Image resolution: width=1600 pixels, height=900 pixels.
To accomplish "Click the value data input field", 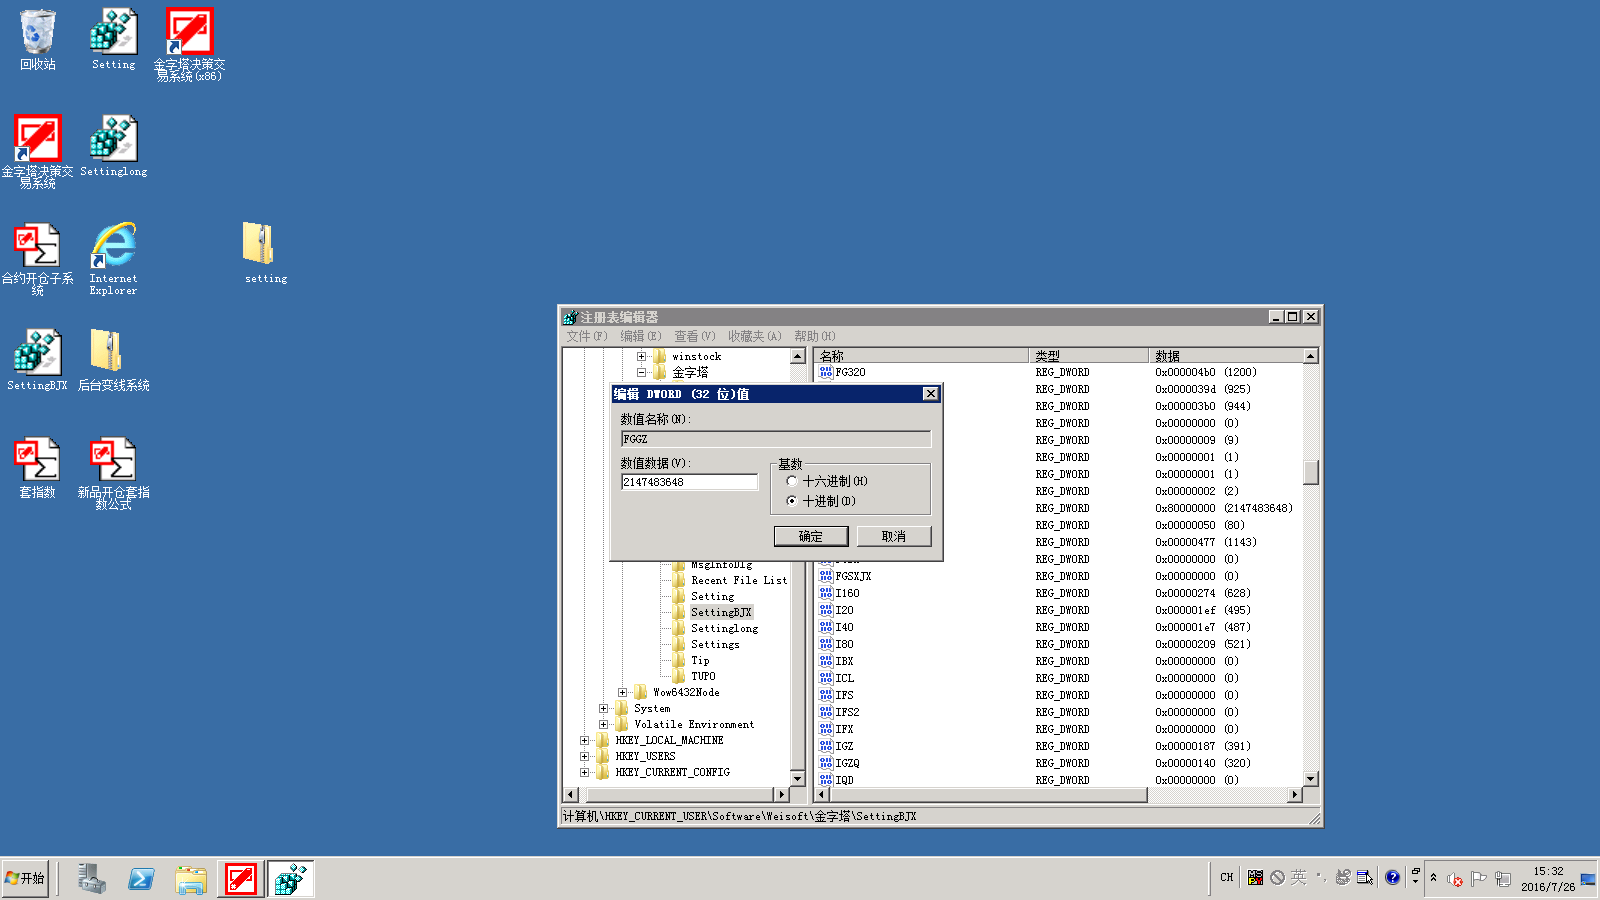I will (688, 482).
